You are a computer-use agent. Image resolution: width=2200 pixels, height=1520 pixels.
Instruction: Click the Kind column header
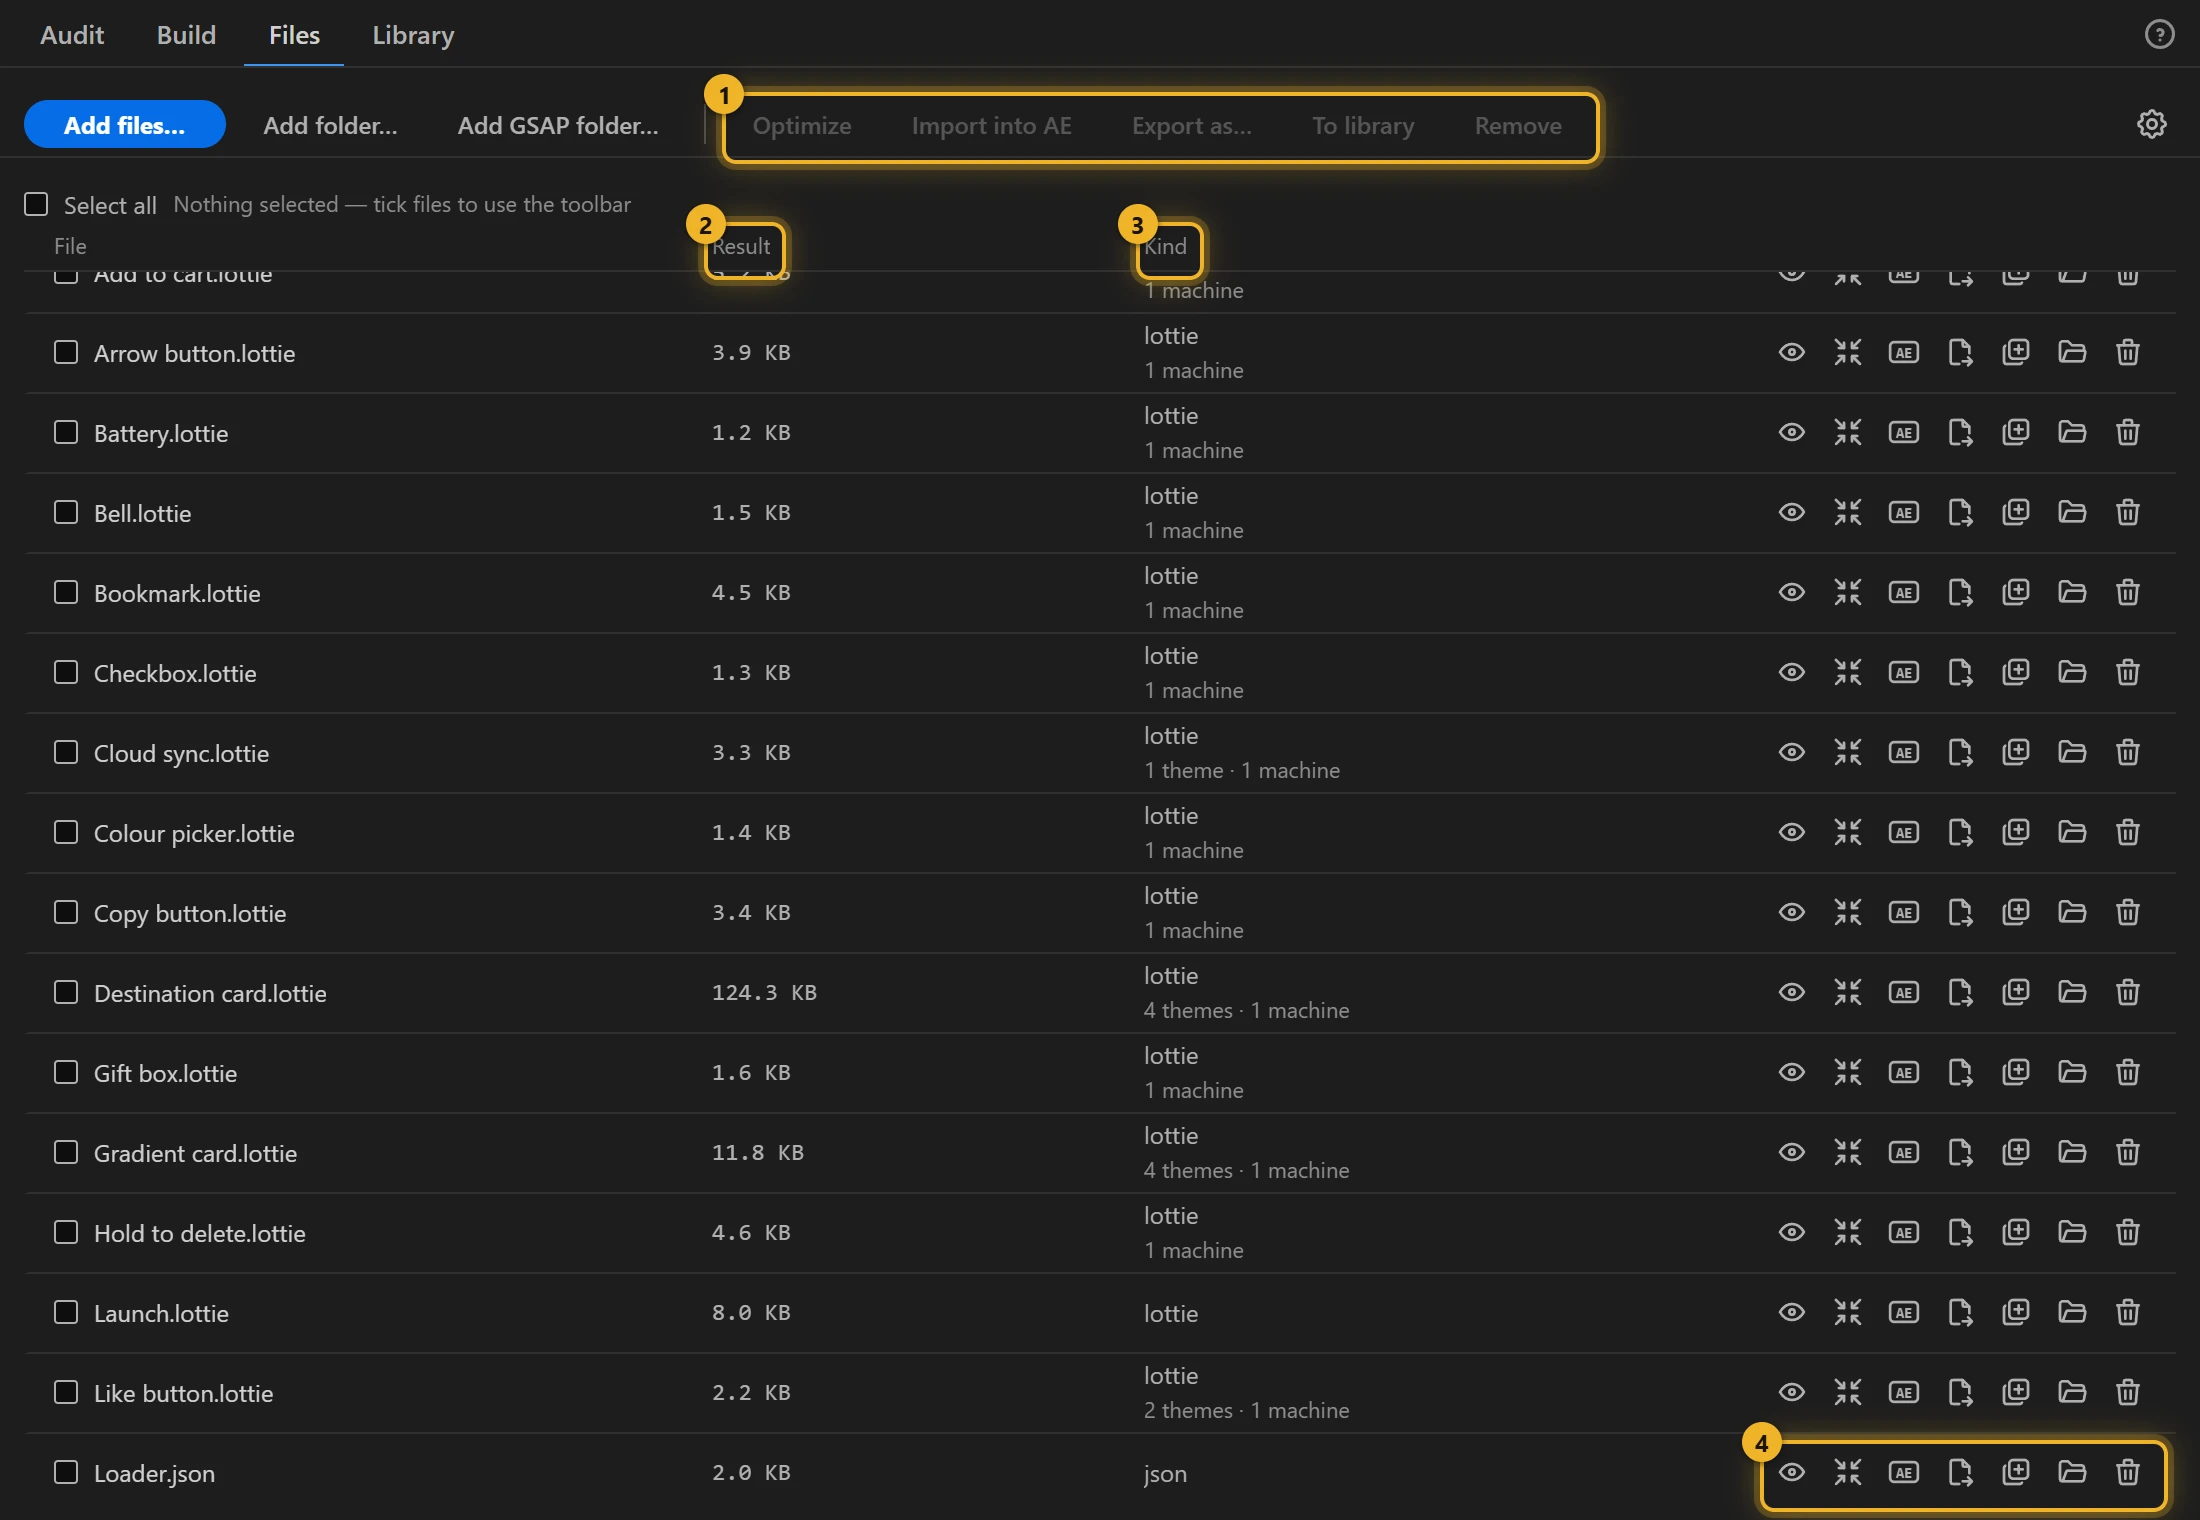click(1166, 246)
